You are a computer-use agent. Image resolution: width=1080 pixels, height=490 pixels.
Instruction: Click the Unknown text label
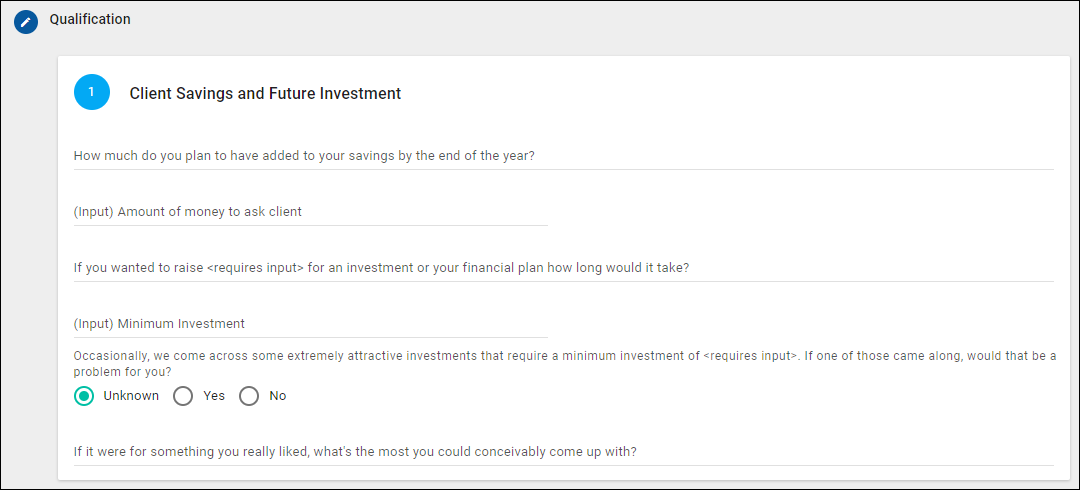[x=131, y=396]
